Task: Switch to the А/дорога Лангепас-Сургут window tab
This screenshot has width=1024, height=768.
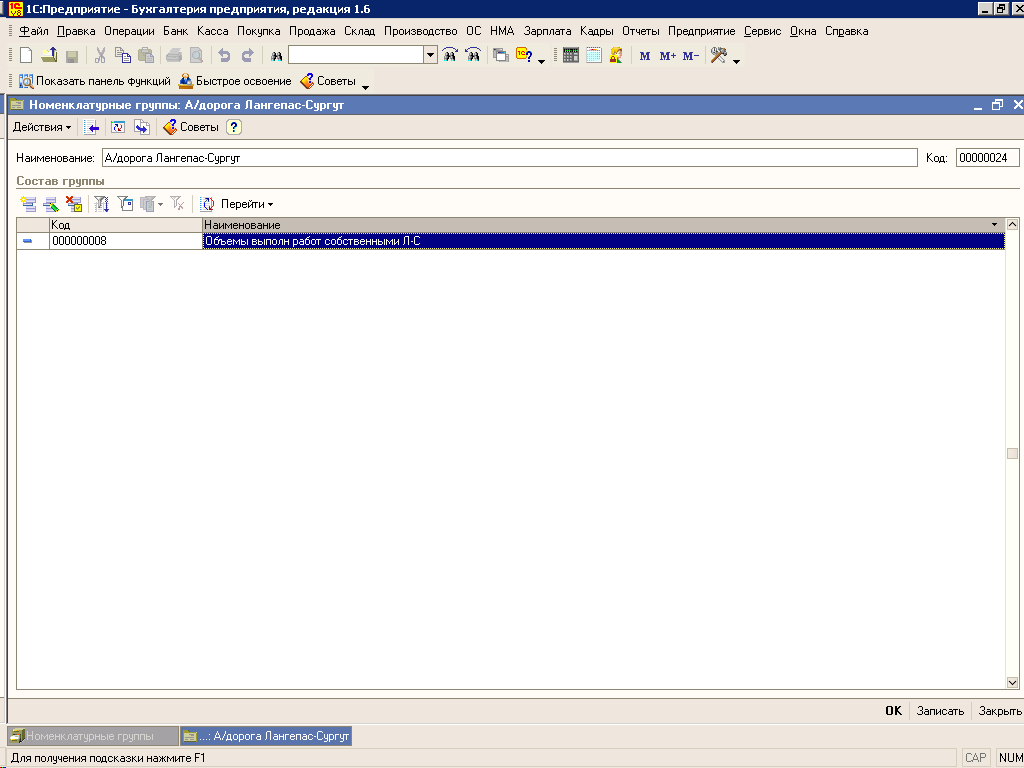Action: 266,736
